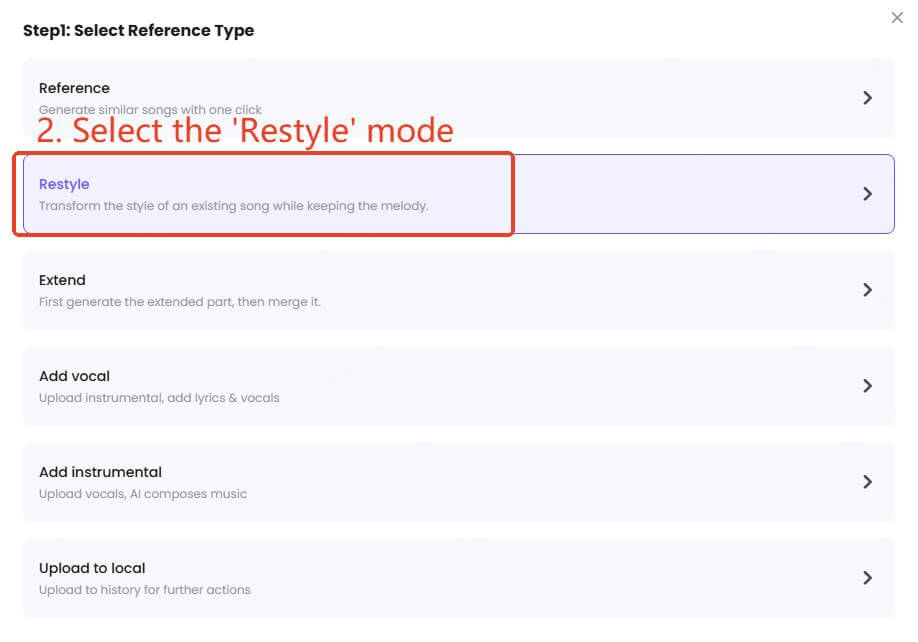918x642 pixels.
Task: Click the 'Upload to history for further actions' text
Action: click(x=145, y=589)
